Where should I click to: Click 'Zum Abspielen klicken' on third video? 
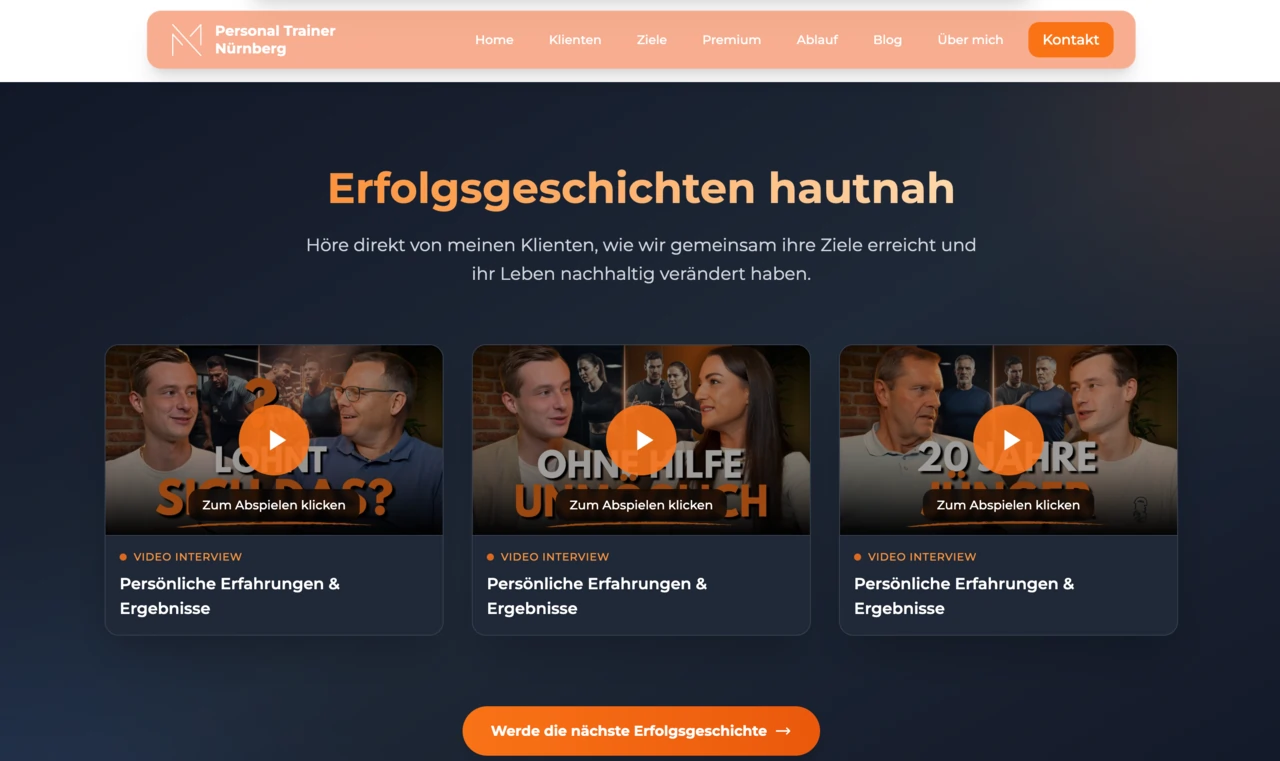click(1008, 505)
